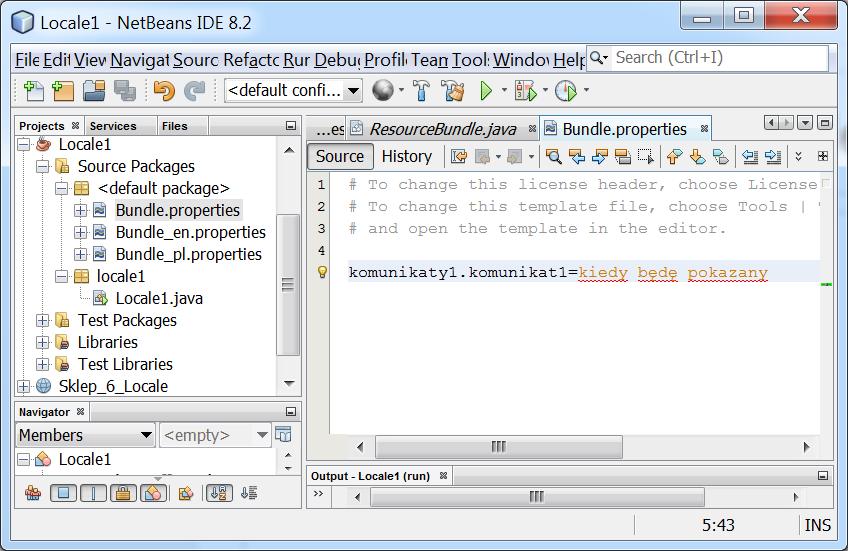Viewport: 848px width, 551px height.
Task: Open the Refactor menu
Action: pos(251,59)
